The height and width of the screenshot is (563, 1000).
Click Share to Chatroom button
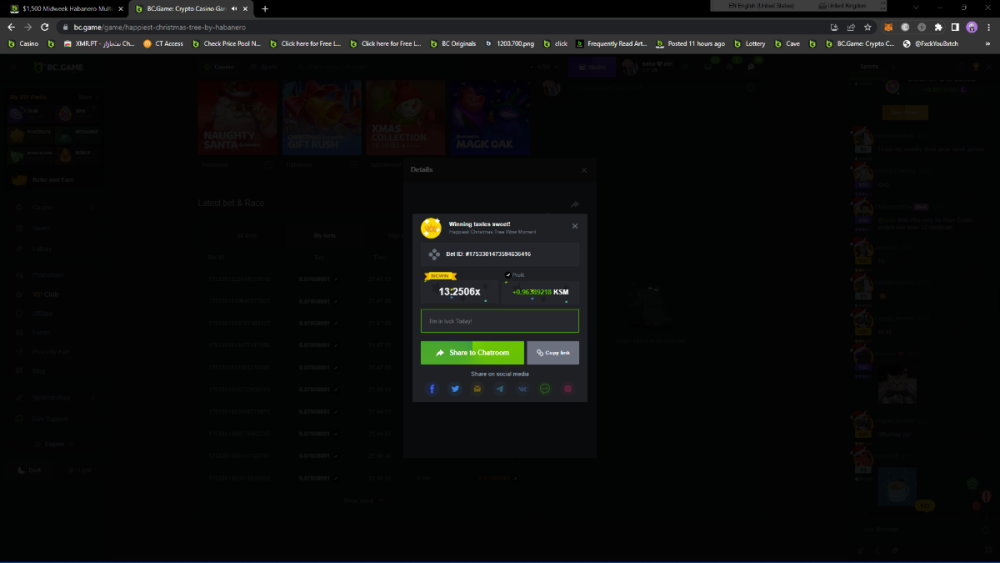pyautogui.click(x=472, y=353)
